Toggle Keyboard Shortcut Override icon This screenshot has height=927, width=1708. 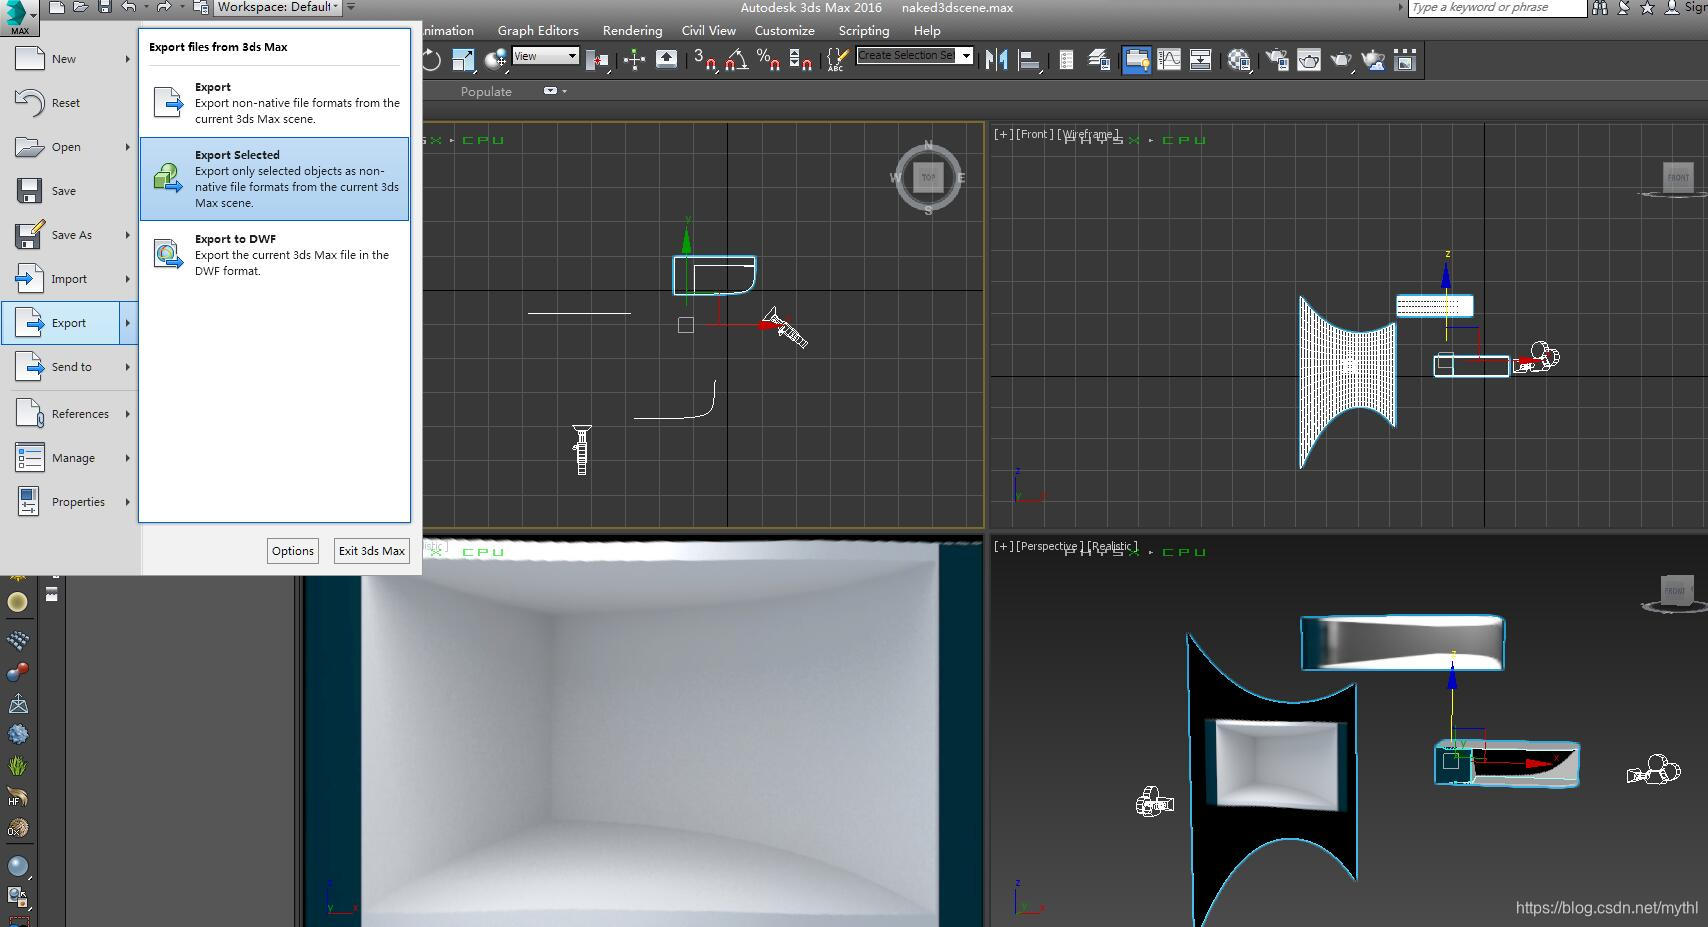click(666, 60)
